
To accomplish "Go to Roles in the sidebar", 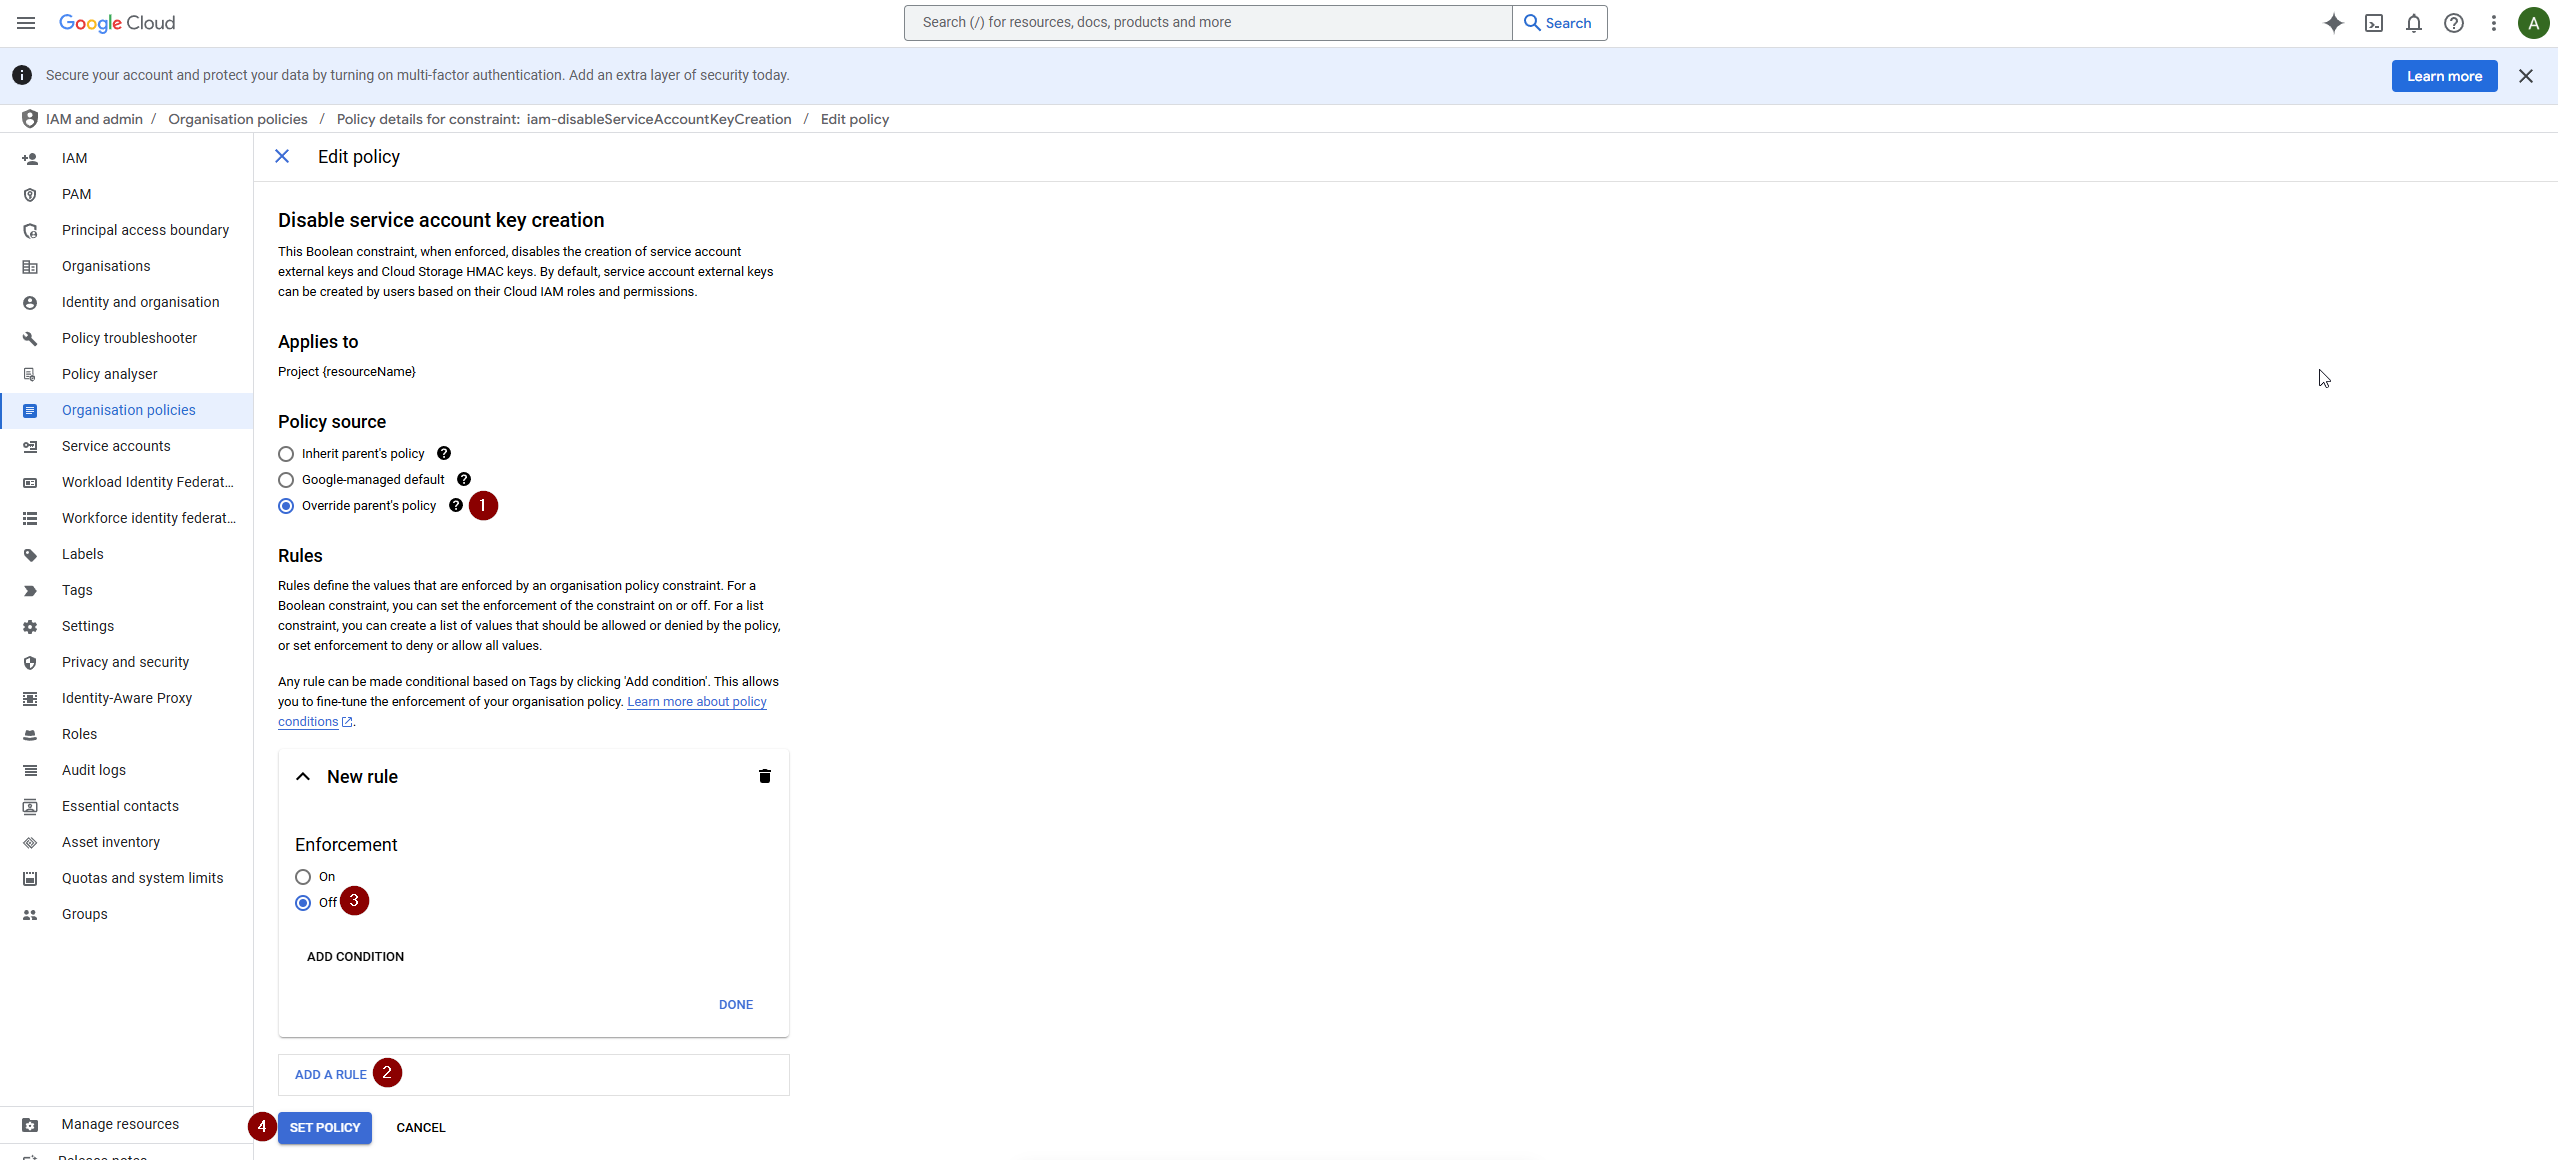I will (x=79, y=734).
